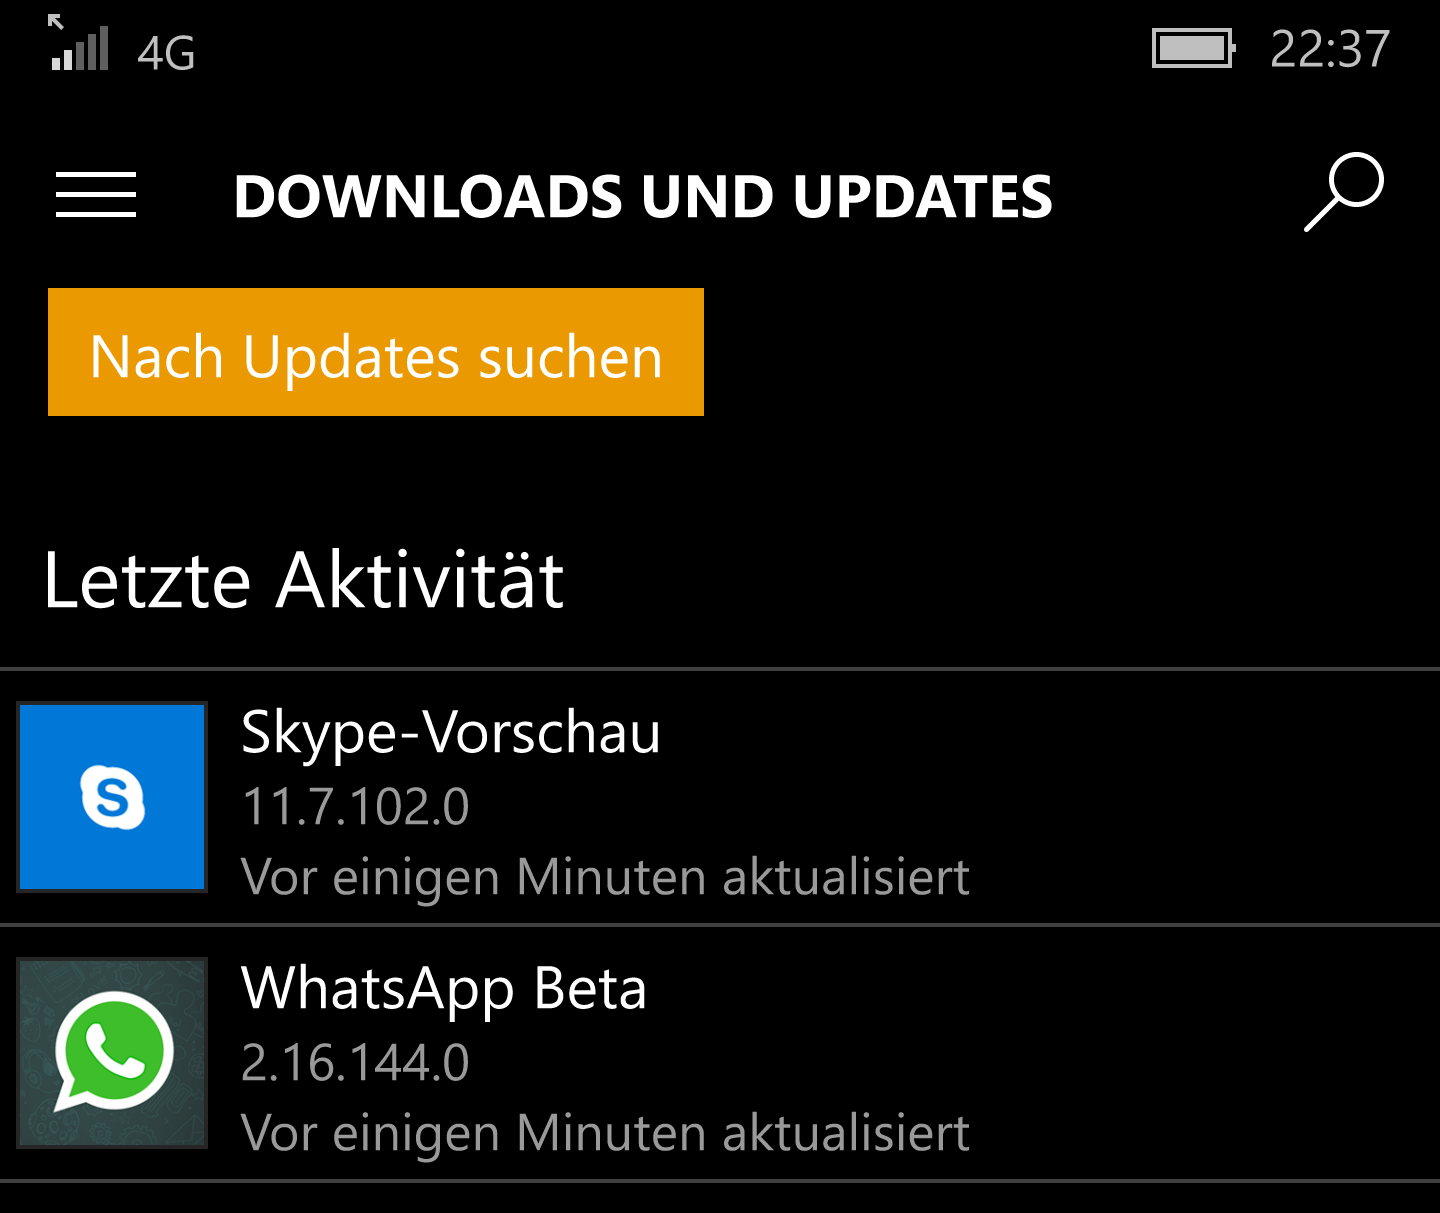Open the WhatsApp Beta entry title

[x=444, y=989]
